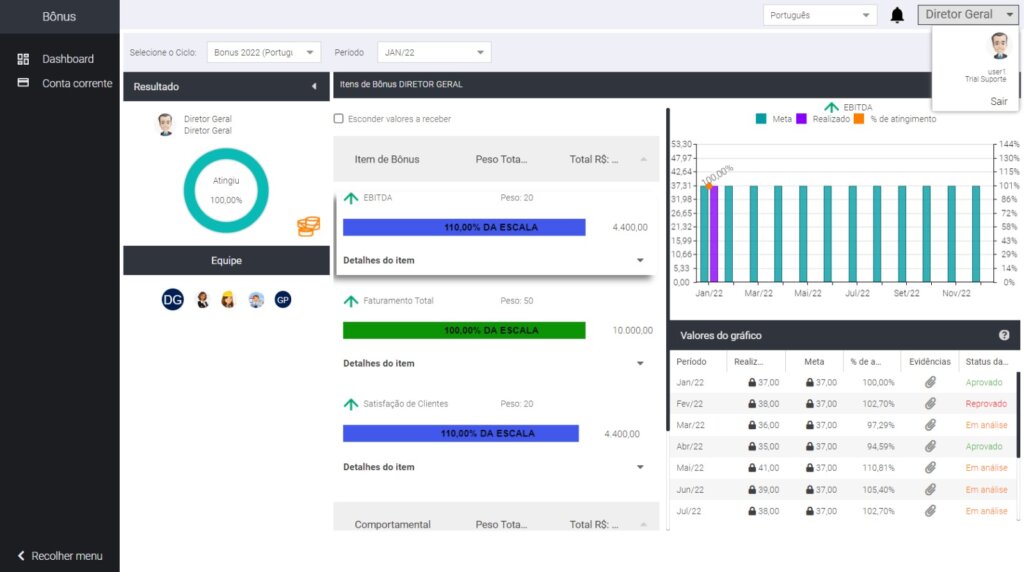The width and height of the screenshot is (1024, 572).
Task: Click the Faturamento Total green progress bar
Action: click(x=464, y=330)
